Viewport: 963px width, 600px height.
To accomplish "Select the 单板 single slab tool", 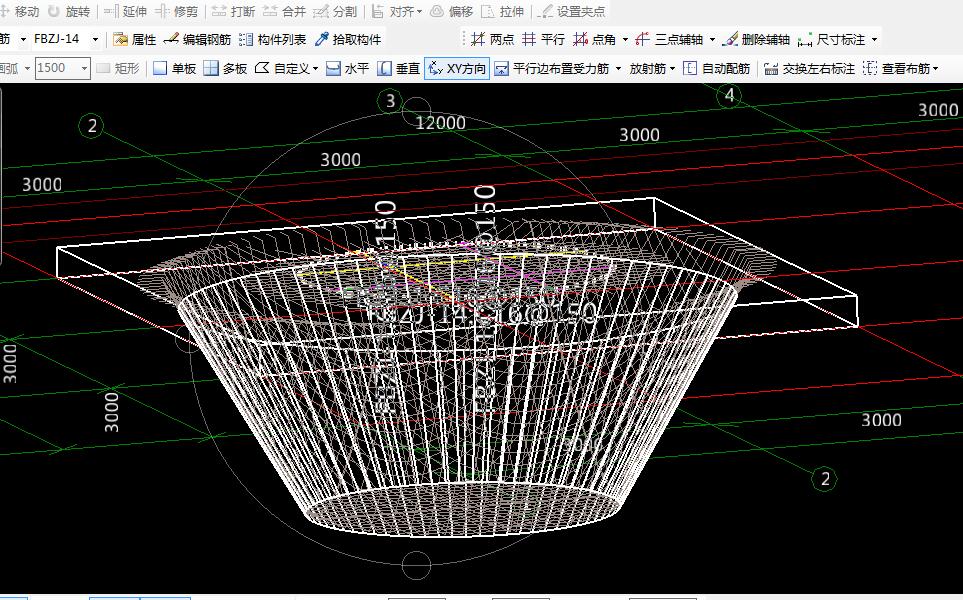I will click(x=174, y=69).
